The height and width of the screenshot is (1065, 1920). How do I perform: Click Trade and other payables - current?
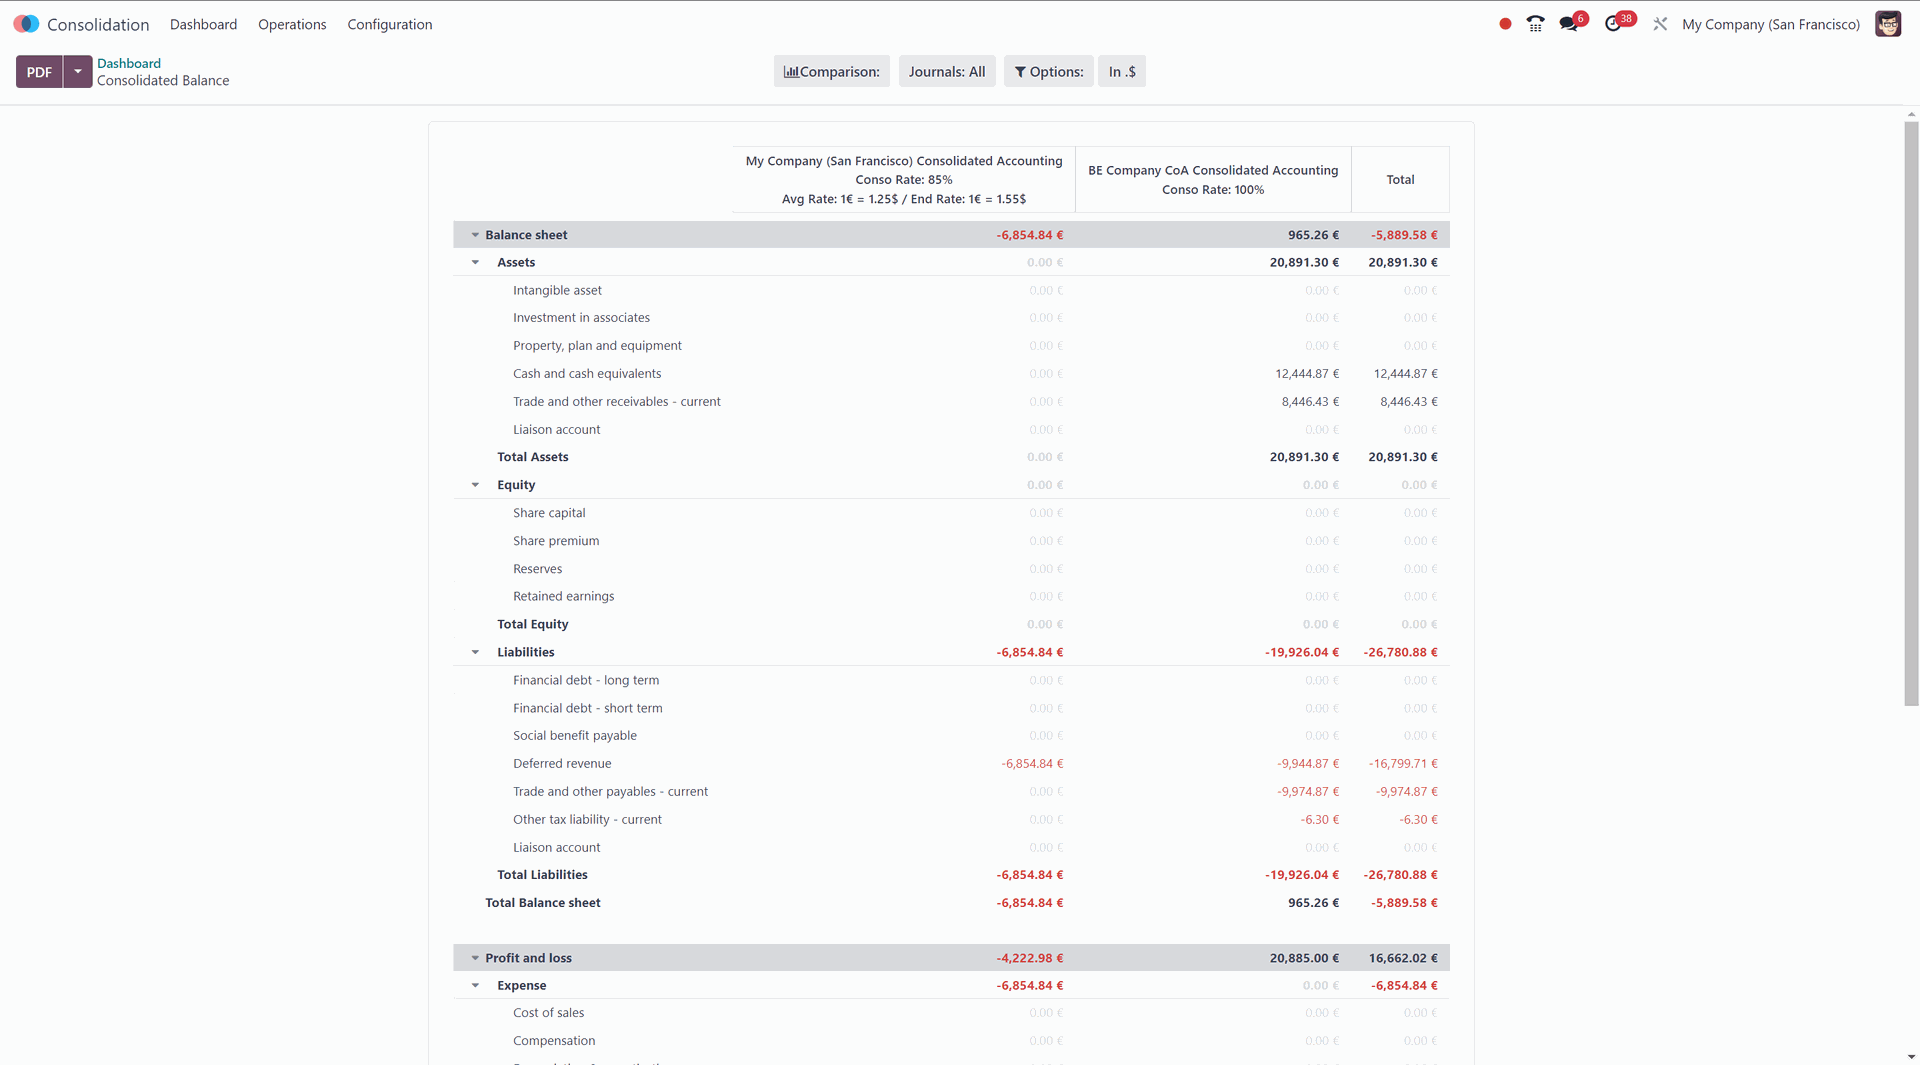tap(610, 791)
